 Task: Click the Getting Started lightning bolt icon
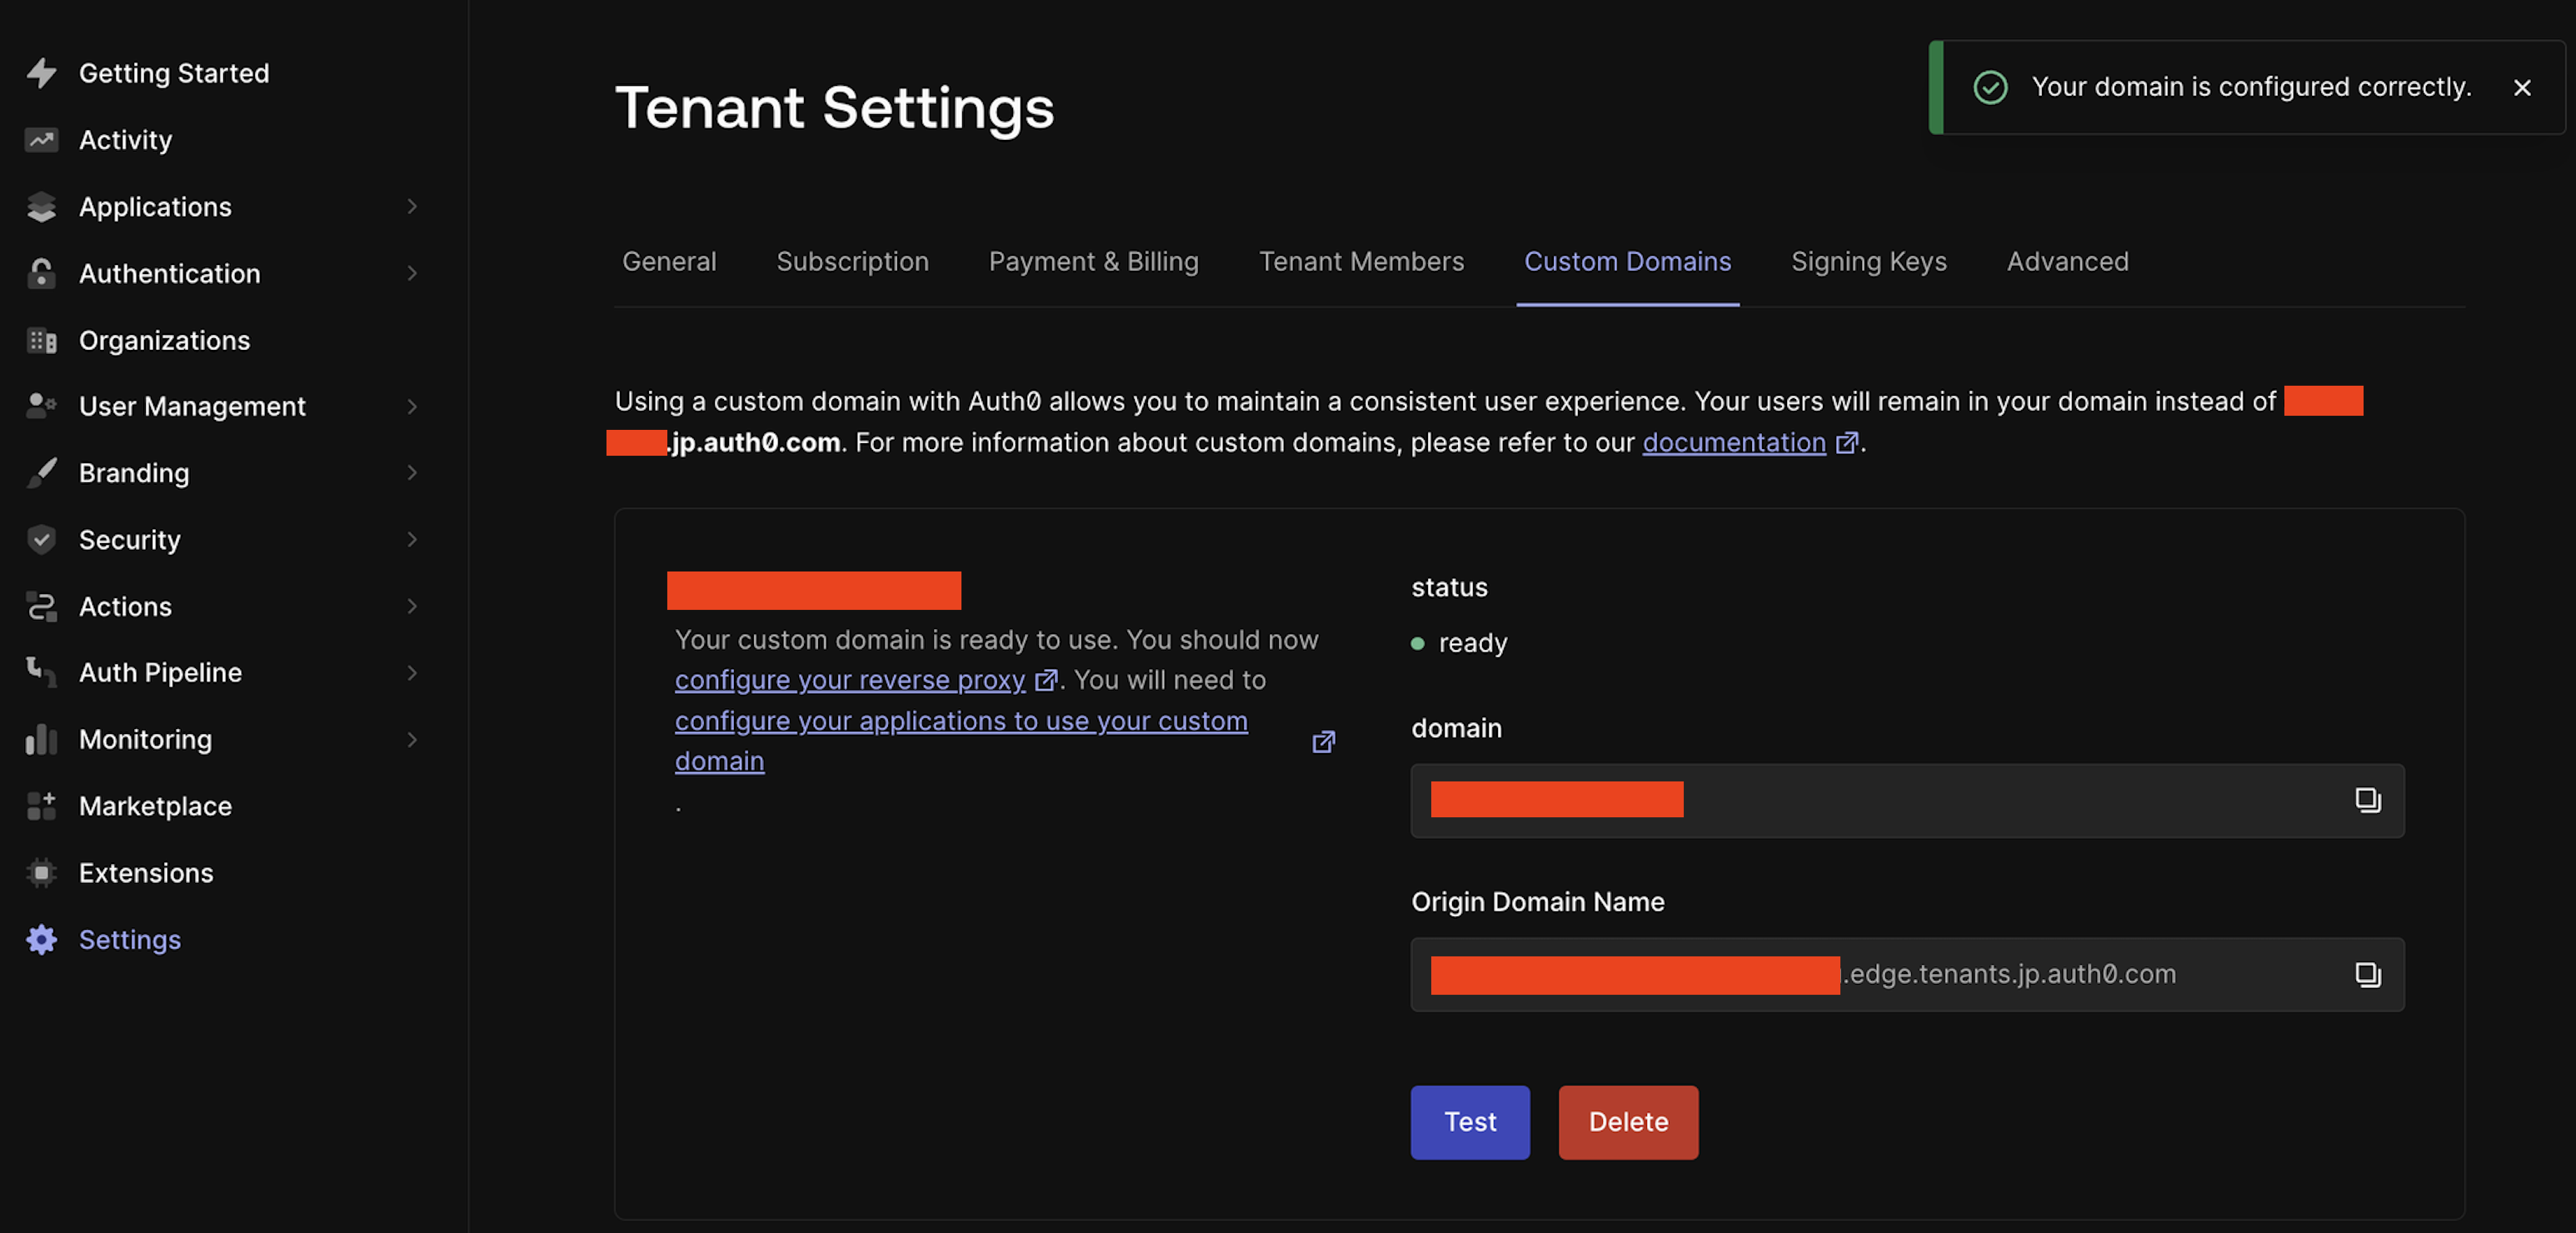tap(41, 73)
